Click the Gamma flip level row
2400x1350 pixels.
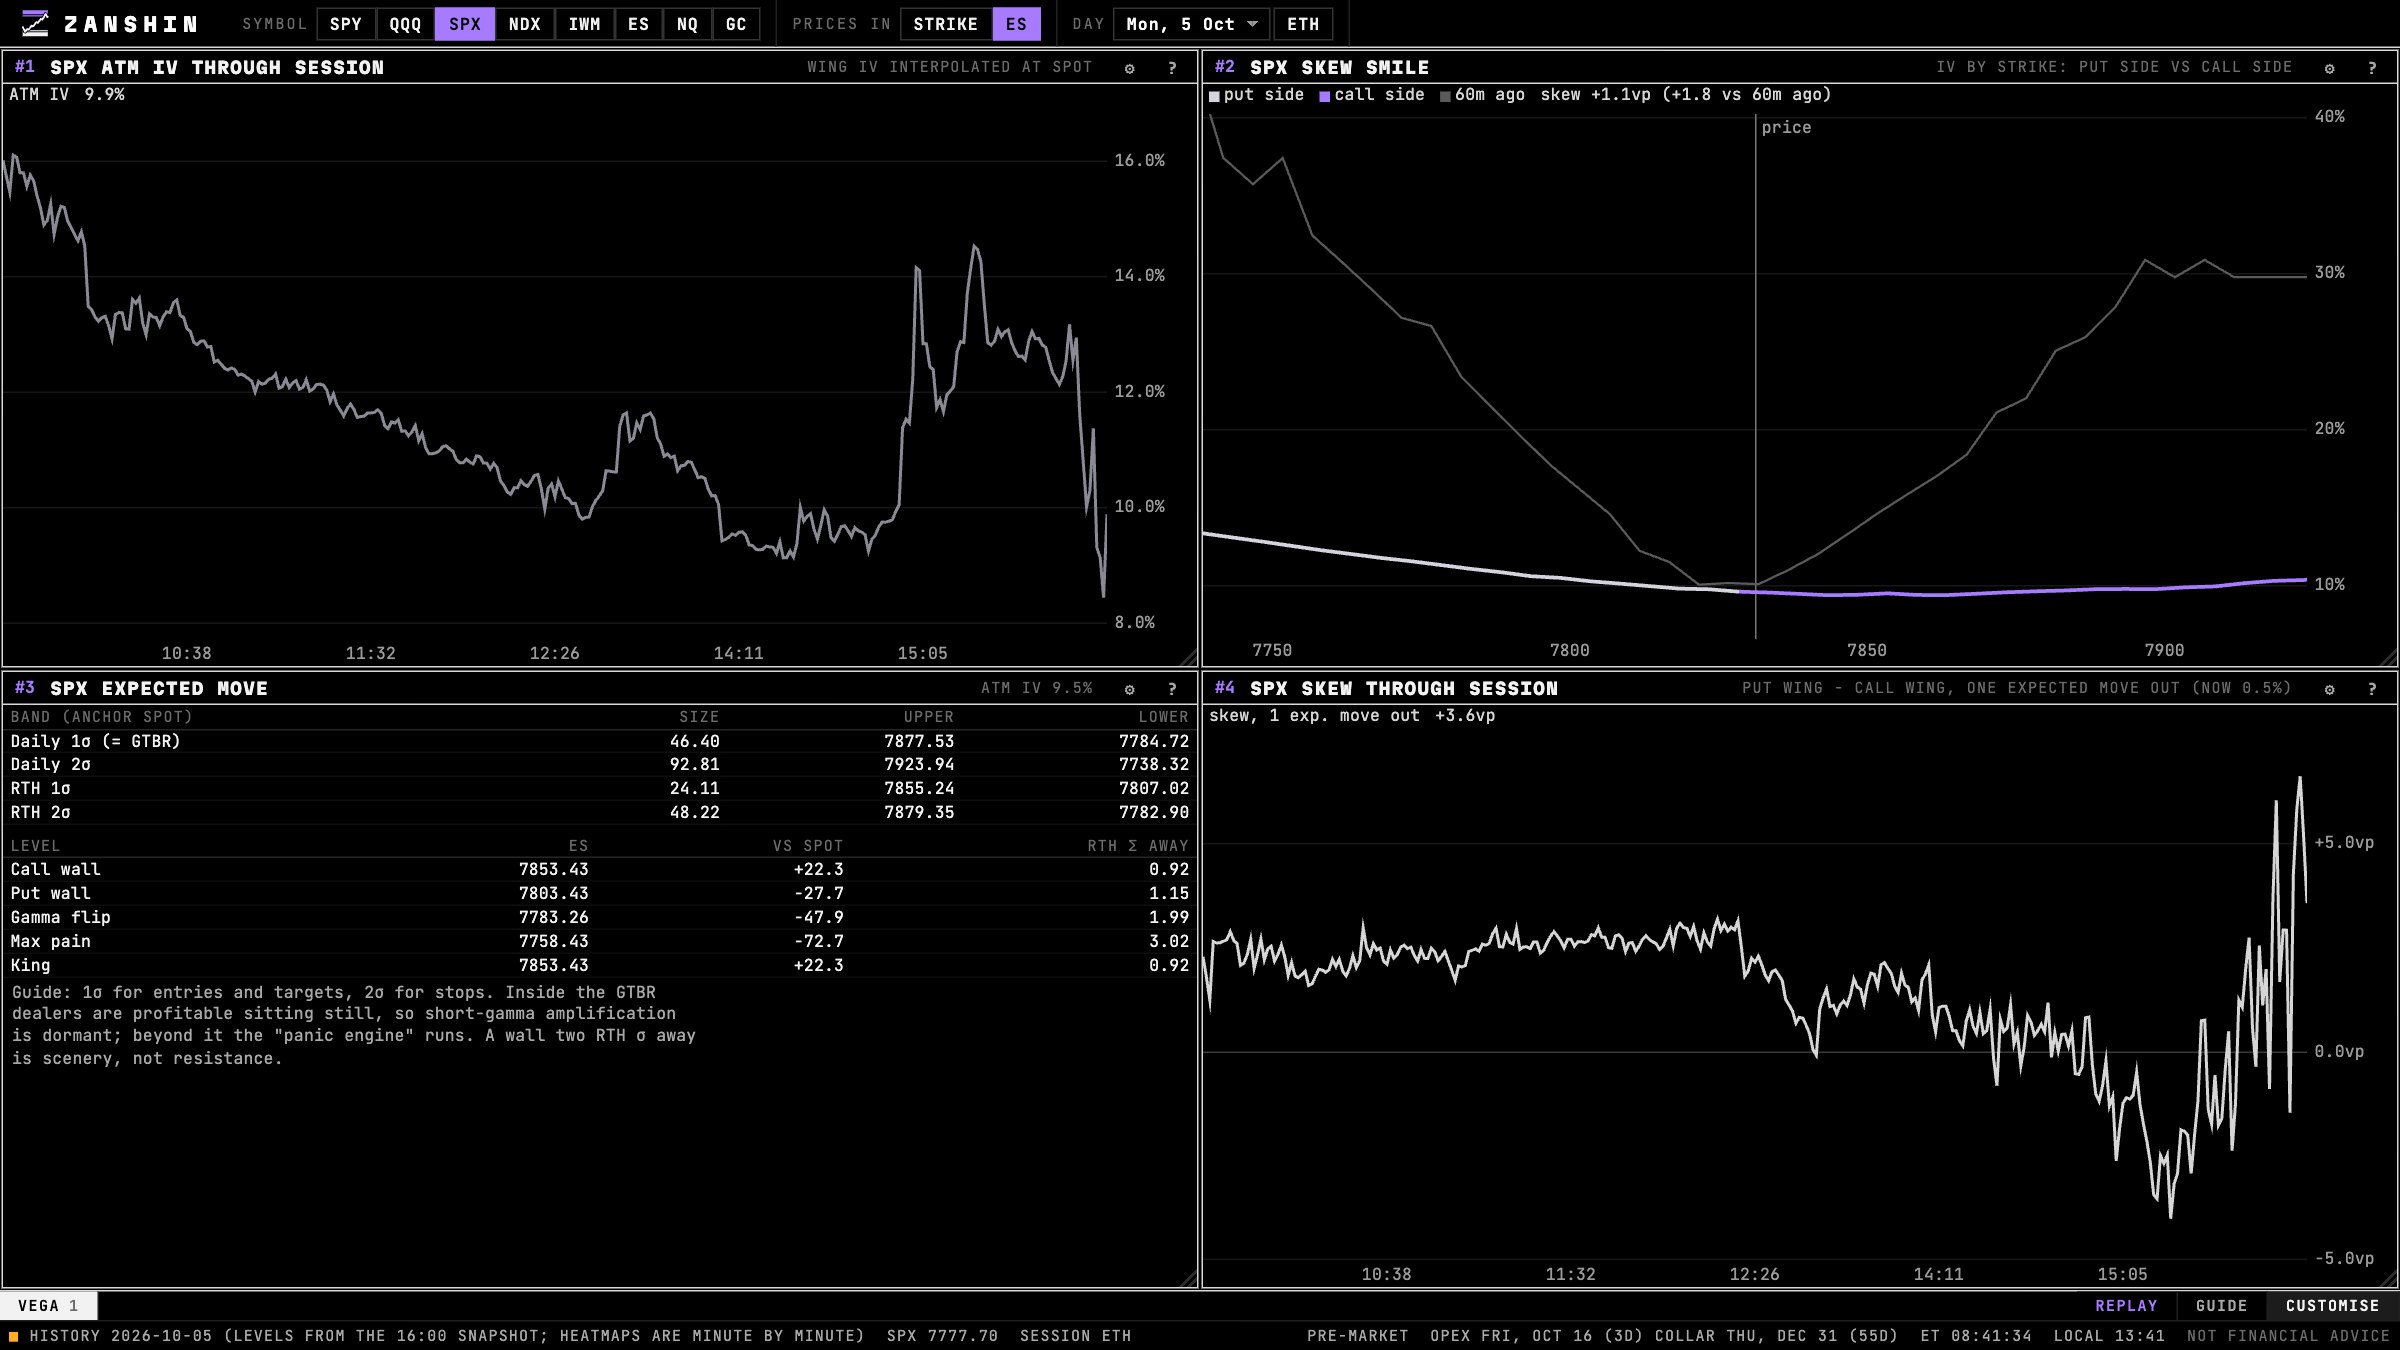coord(600,918)
